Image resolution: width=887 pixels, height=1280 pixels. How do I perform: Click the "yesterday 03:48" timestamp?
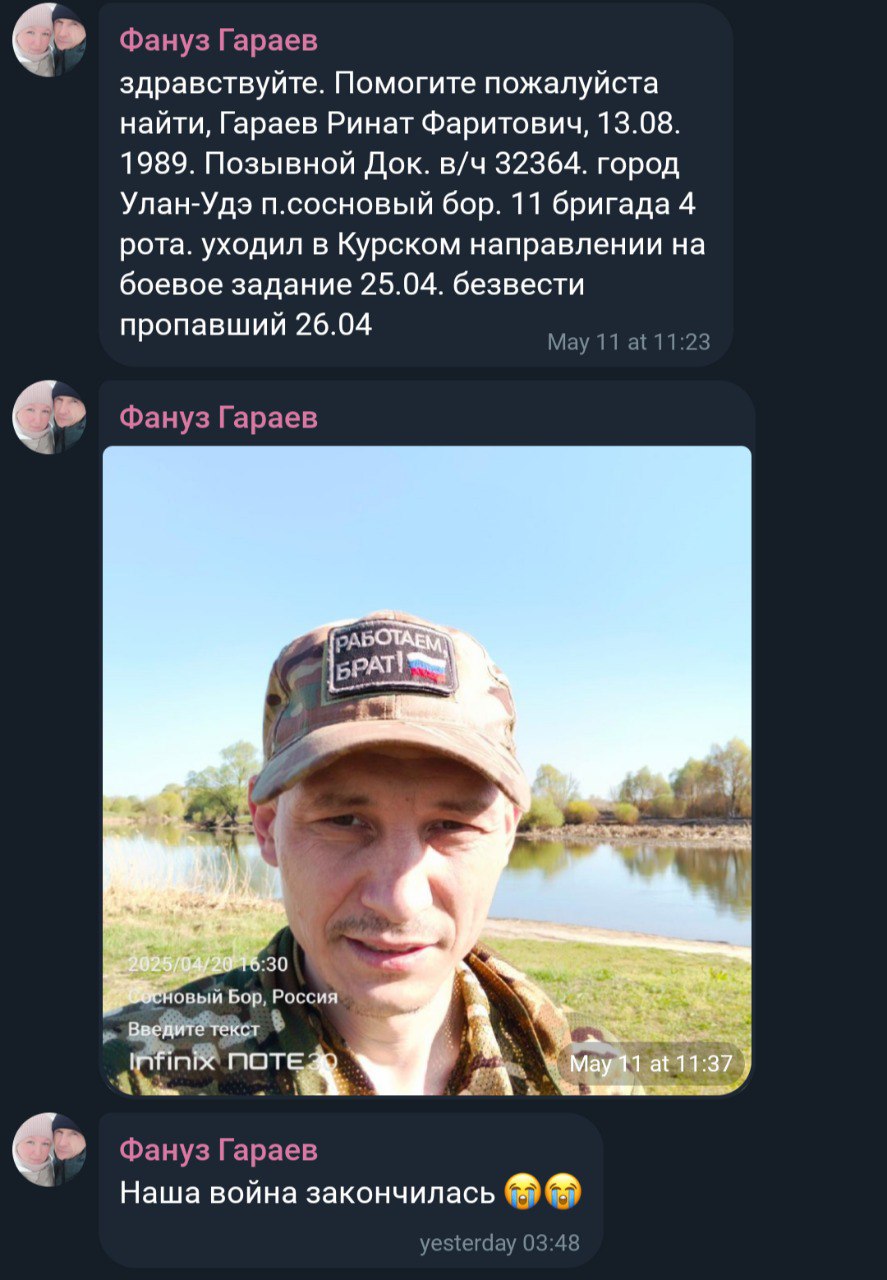point(499,1244)
